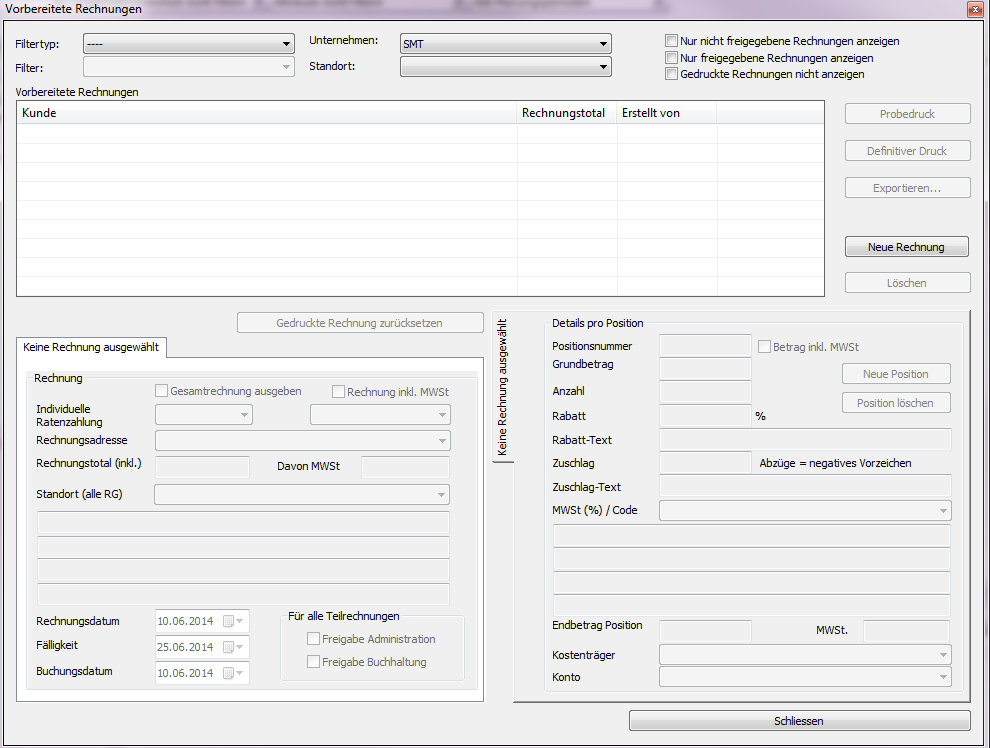Click the Positionsnummer input field
The image size is (990, 748).
(705, 346)
